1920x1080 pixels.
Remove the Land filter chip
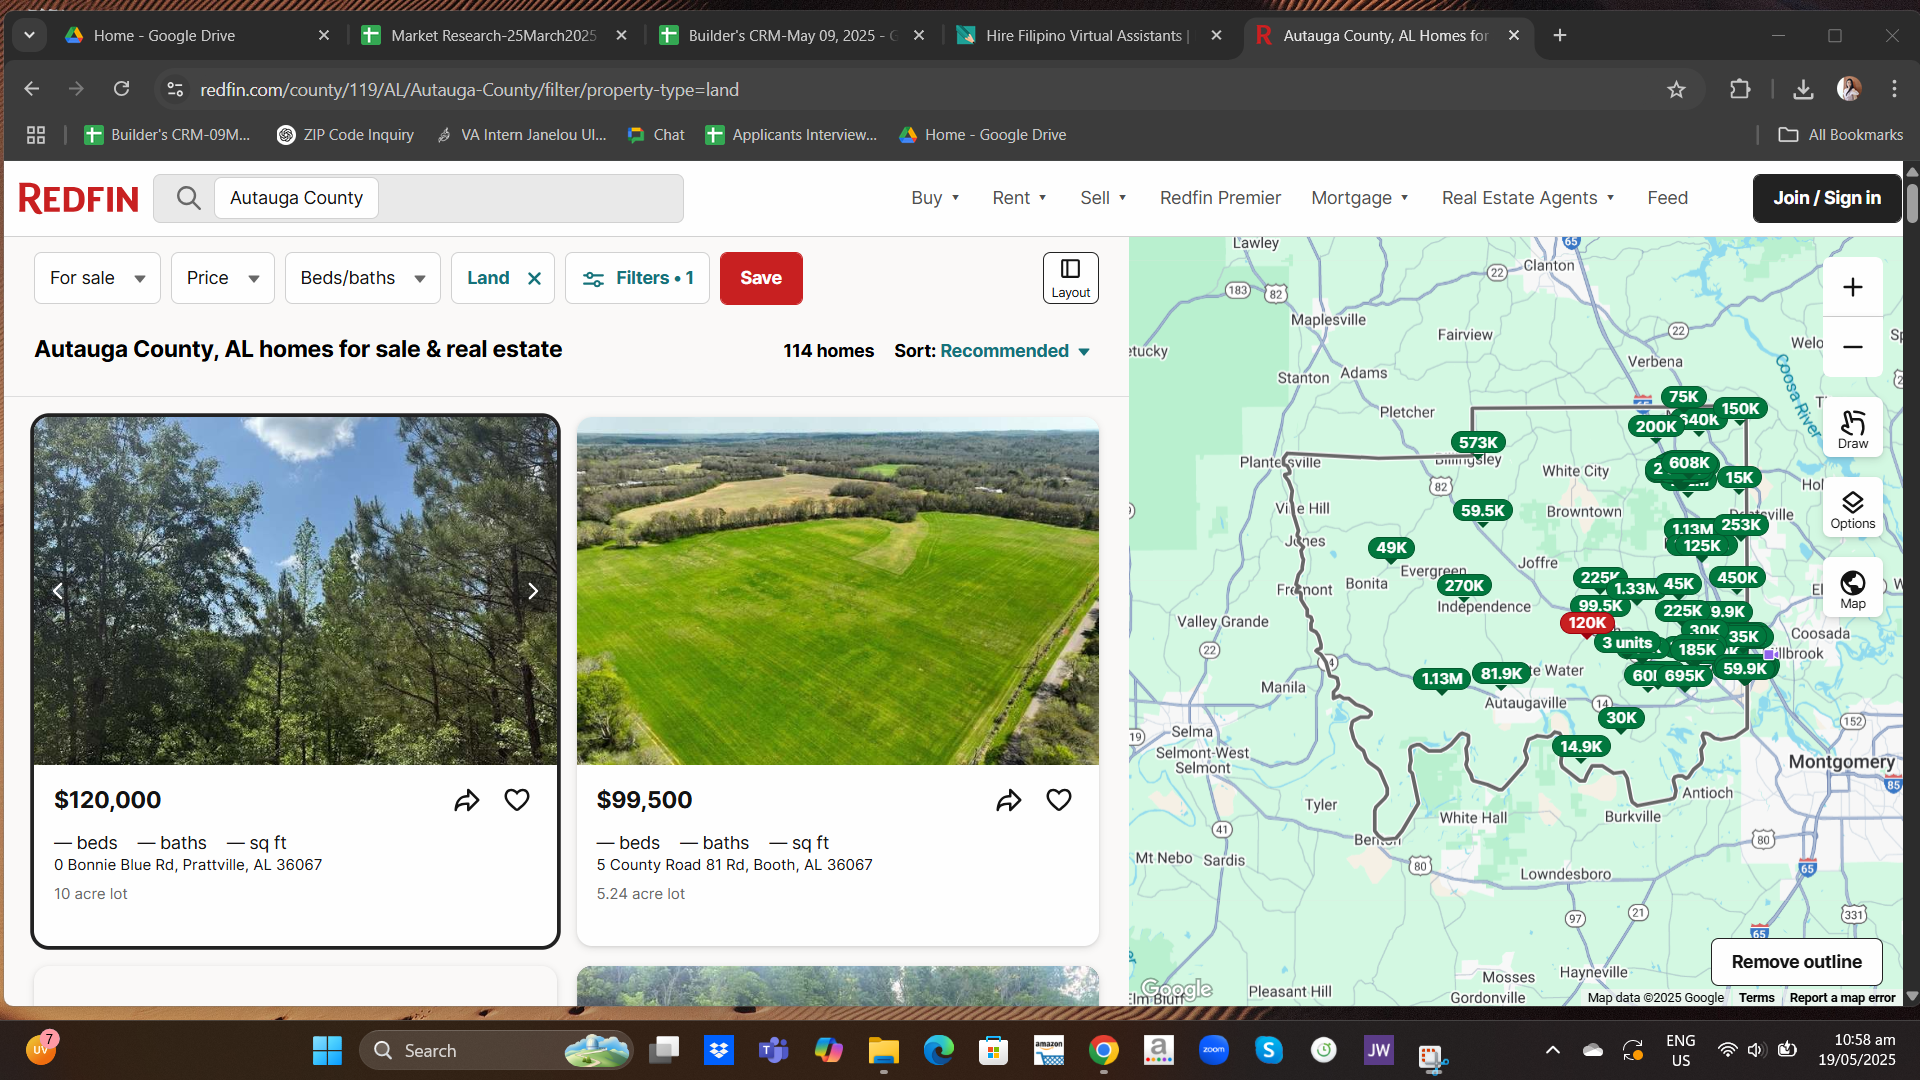[535, 279]
